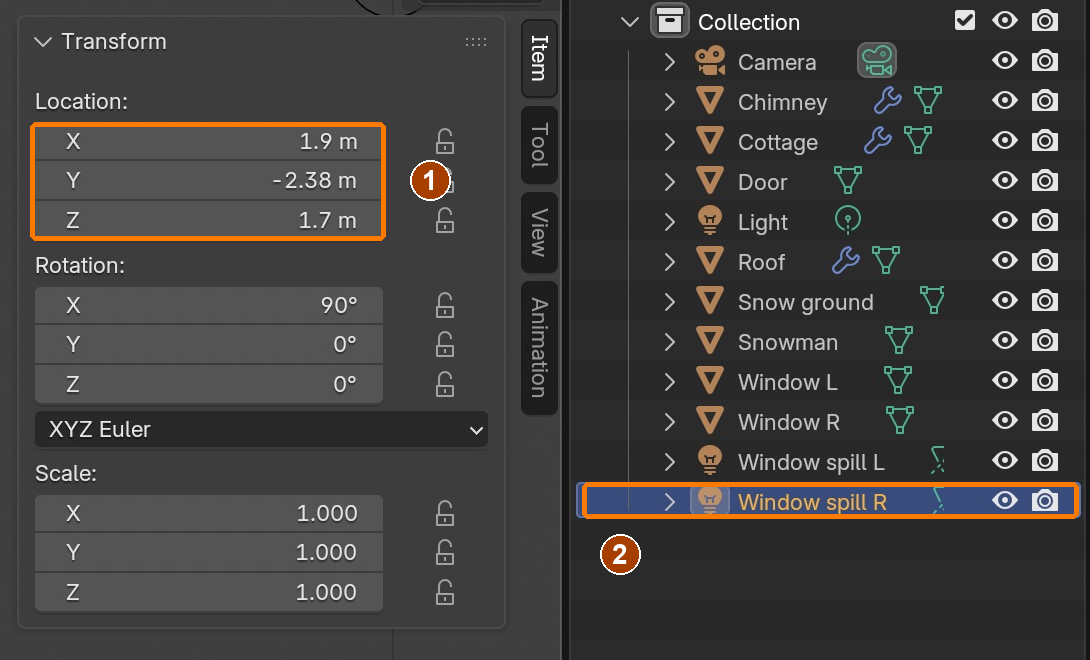Screen dimensions: 1090x660
Task: Collapse the Transform panel
Action: click(x=43, y=42)
